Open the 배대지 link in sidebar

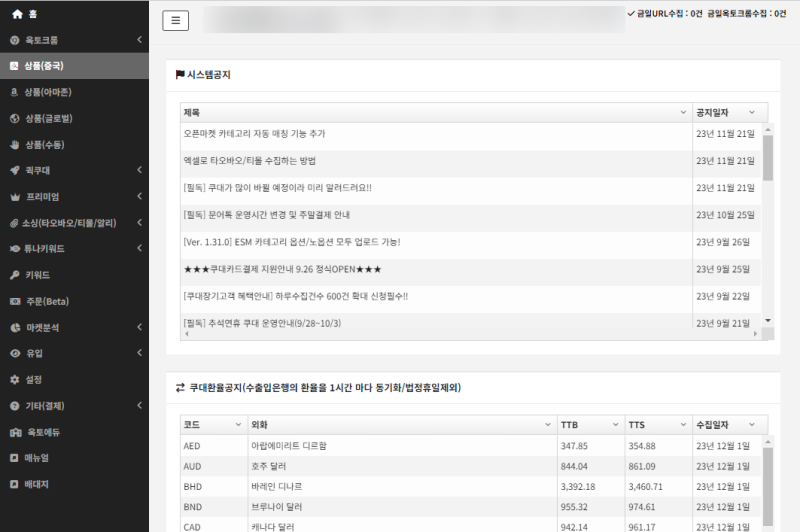[x=74, y=484]
